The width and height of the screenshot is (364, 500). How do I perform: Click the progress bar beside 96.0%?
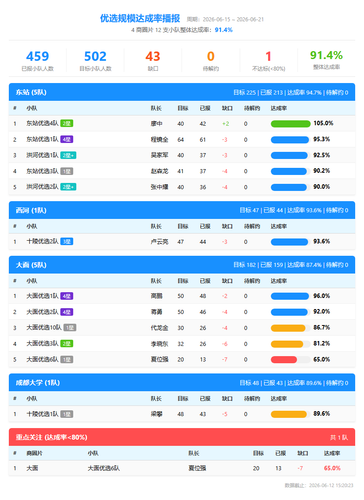[291, 296]
